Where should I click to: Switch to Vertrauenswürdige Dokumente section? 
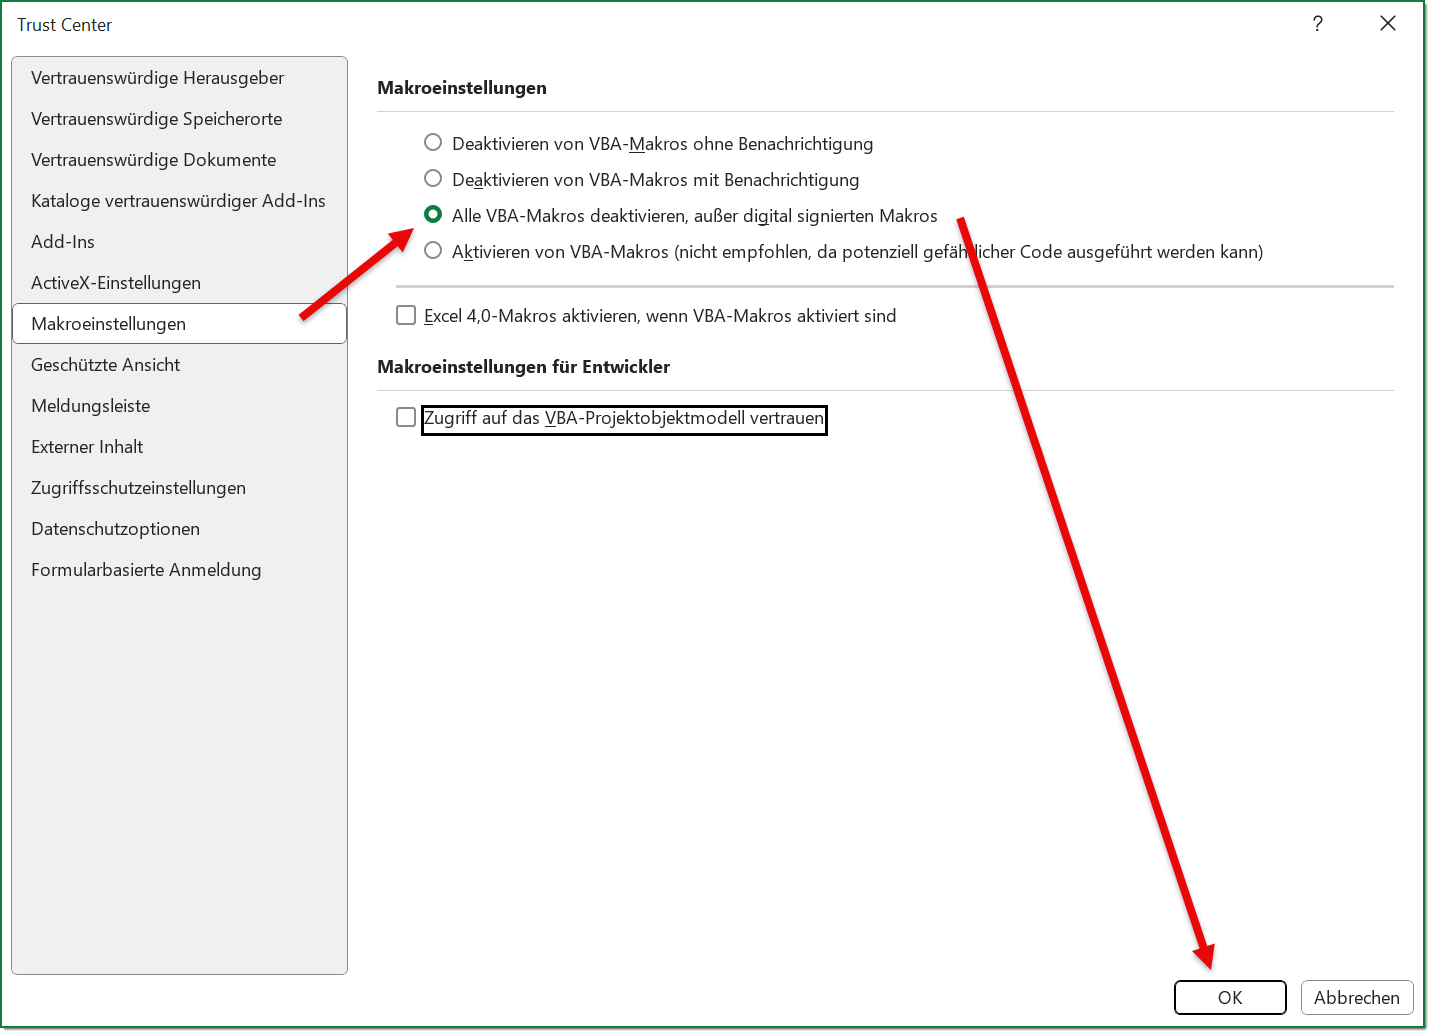click(153, 160)
